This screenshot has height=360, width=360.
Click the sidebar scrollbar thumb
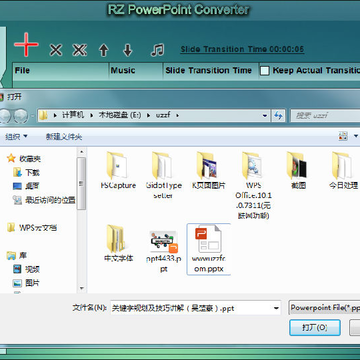(x=81, y=184)
